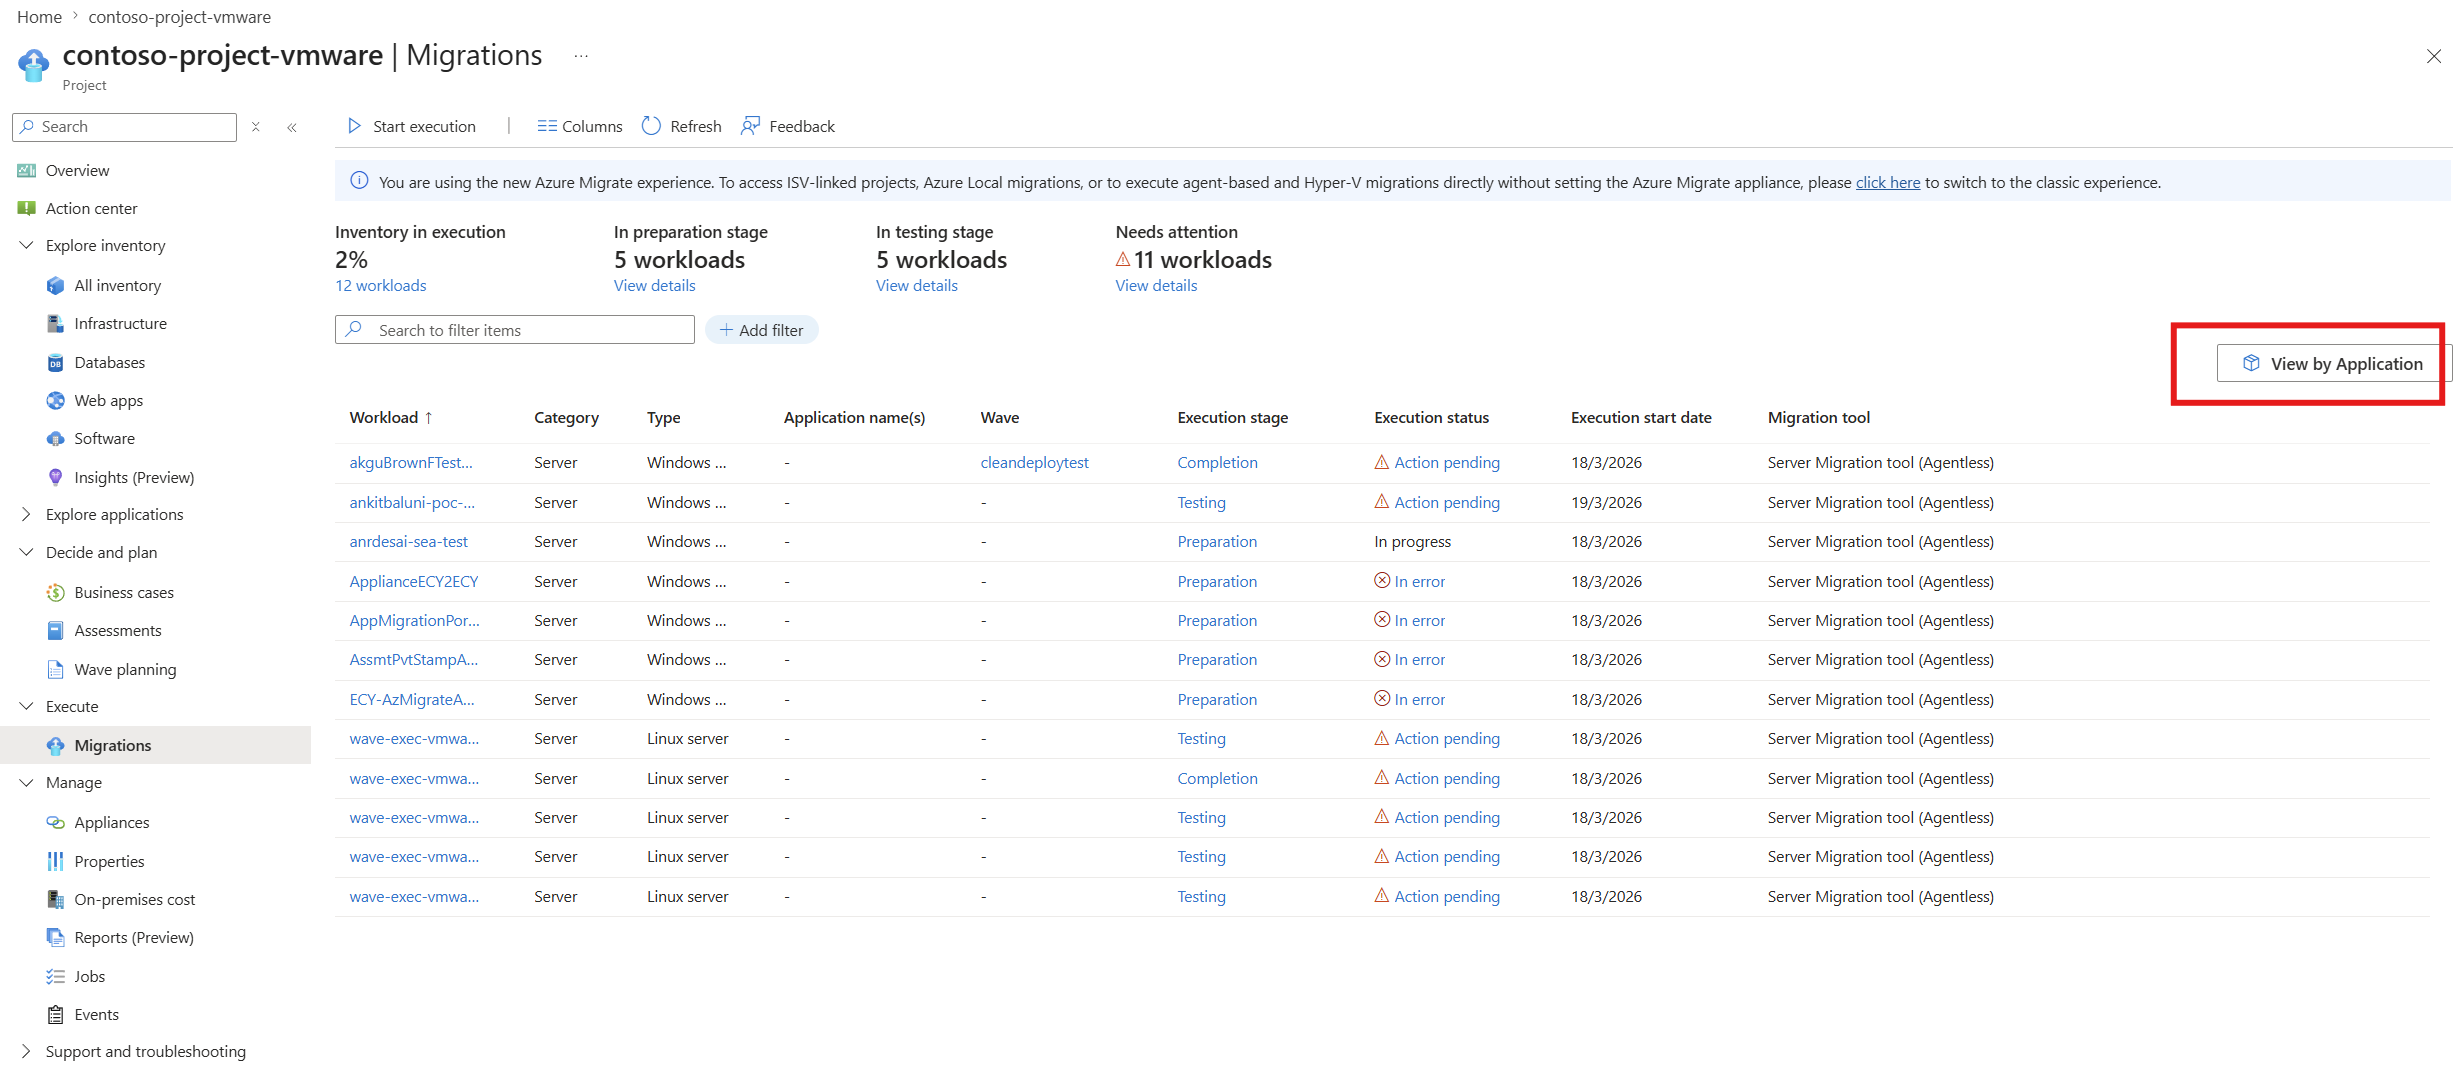This screenshot has height=1089, width=2461.
Task: Open workload anrdesai-sea-test
Action: tap(409, 542)
